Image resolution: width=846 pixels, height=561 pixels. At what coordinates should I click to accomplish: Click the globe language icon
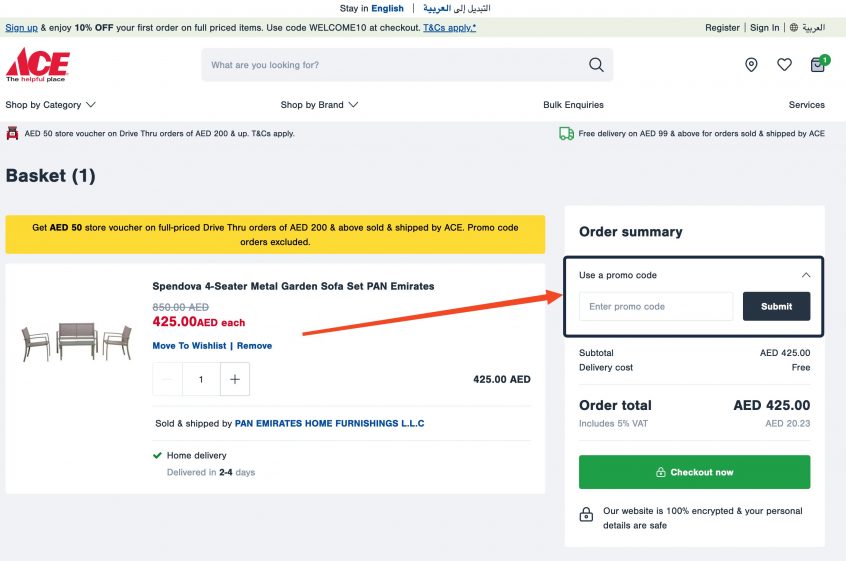pos(794,28)
